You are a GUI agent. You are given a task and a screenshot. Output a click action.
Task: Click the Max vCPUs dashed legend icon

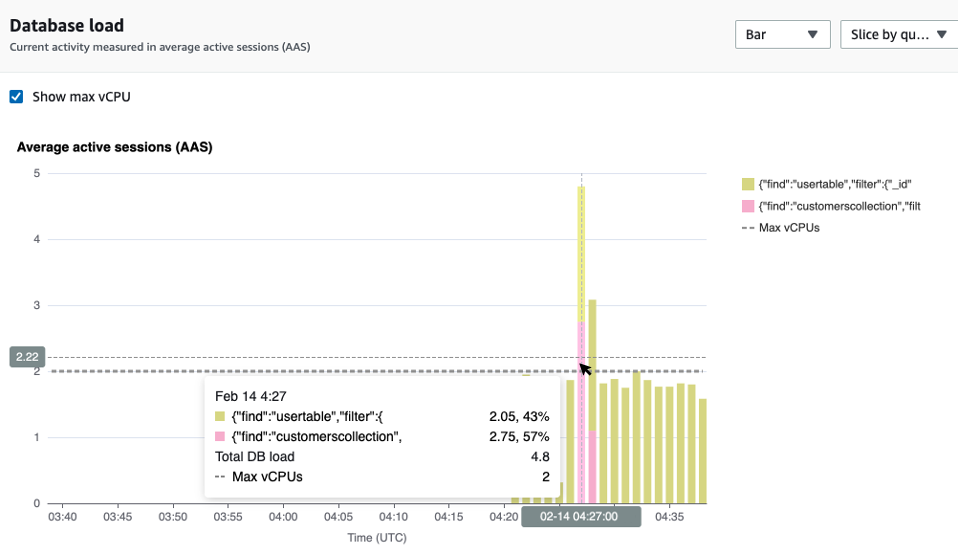point(747,228)
